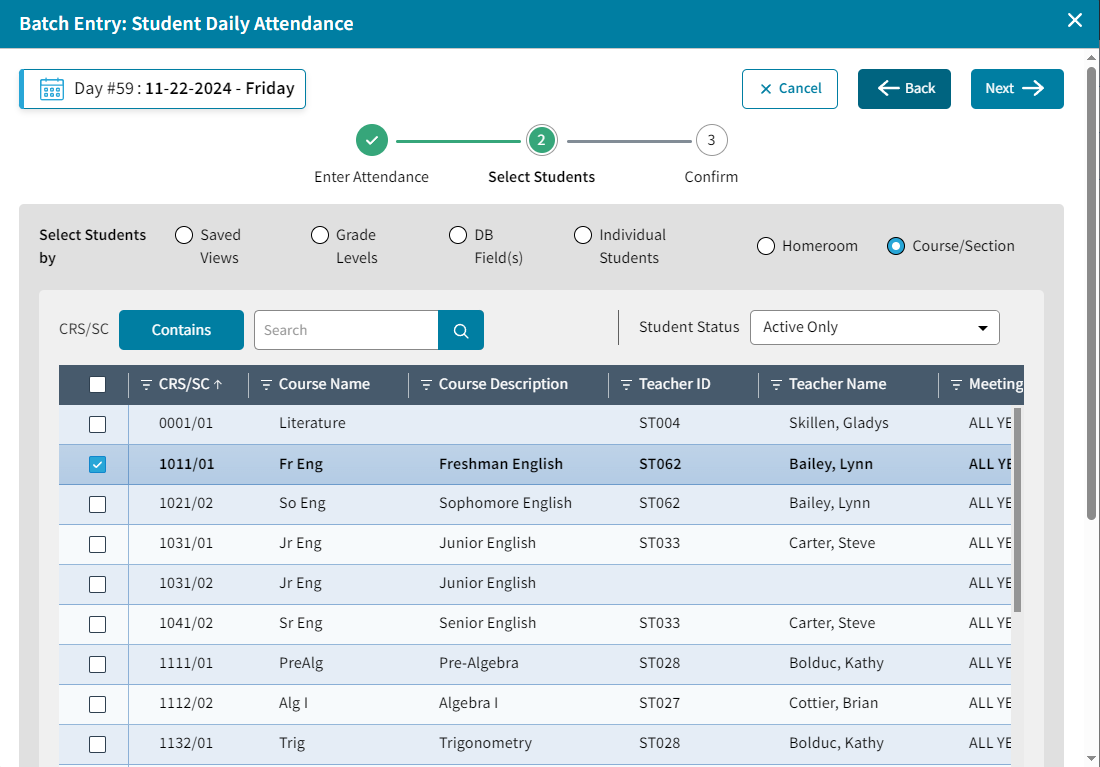Check the box for 1111/01 PreAlg
Image resolution: width=1100 pixels, height=767 pixels.
click(x=98, y=665)
